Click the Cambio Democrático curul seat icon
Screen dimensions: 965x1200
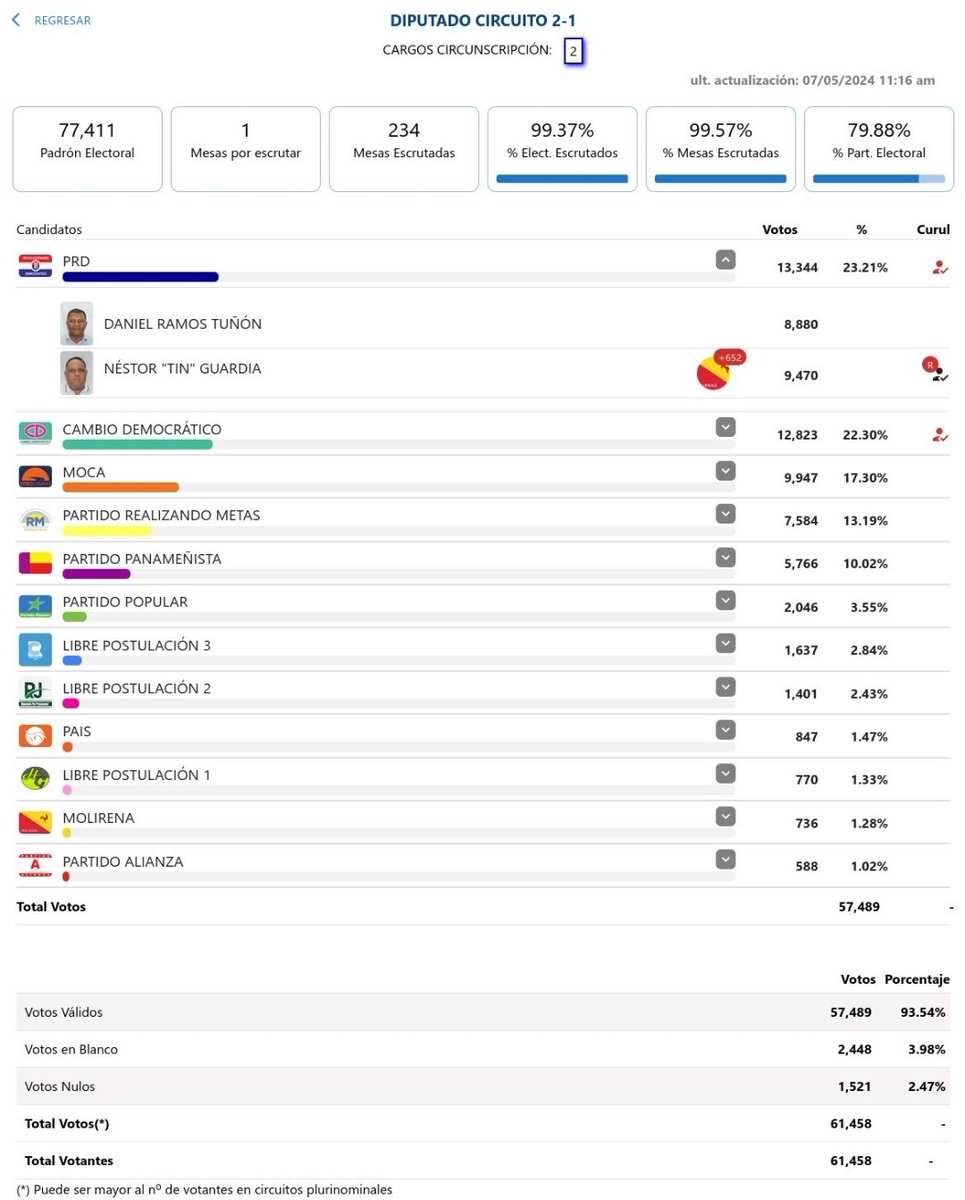(x=939, y=434)
